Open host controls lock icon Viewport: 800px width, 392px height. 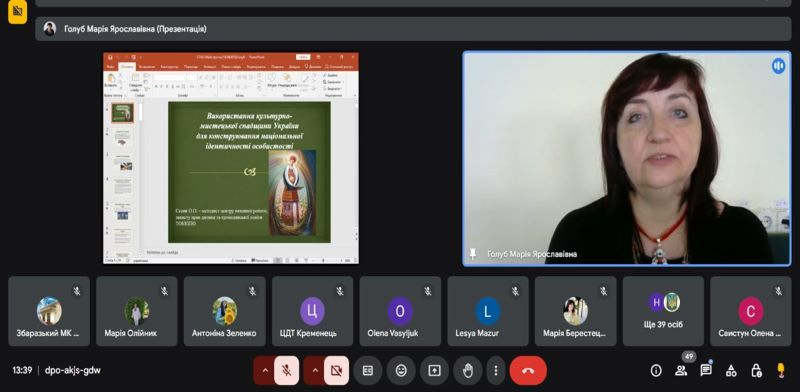(756, 371)
